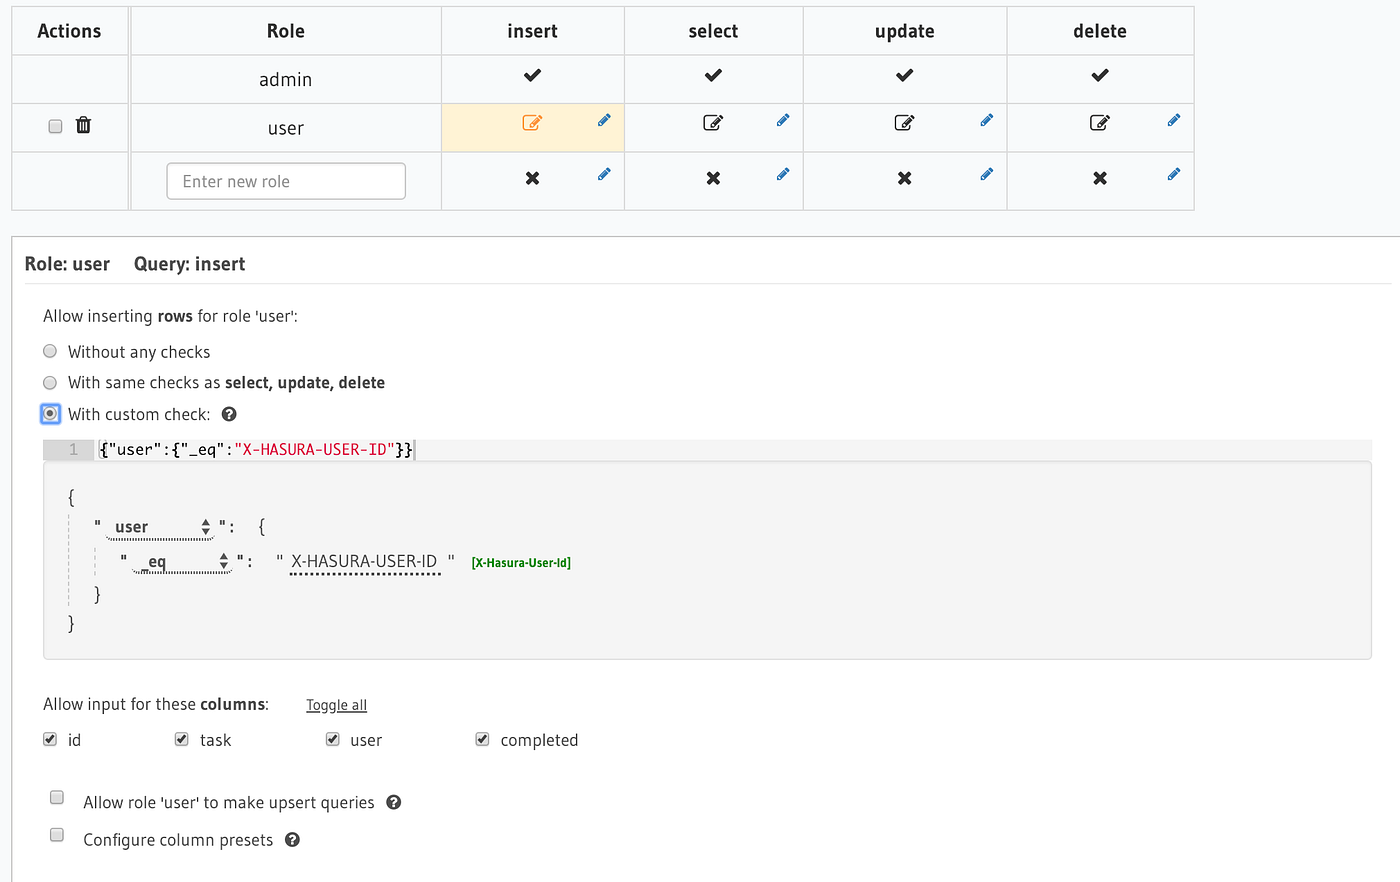Click the dotted X-HASURA-USER-ID value selector
The image size is (1400, 882).
pos(364,561)
